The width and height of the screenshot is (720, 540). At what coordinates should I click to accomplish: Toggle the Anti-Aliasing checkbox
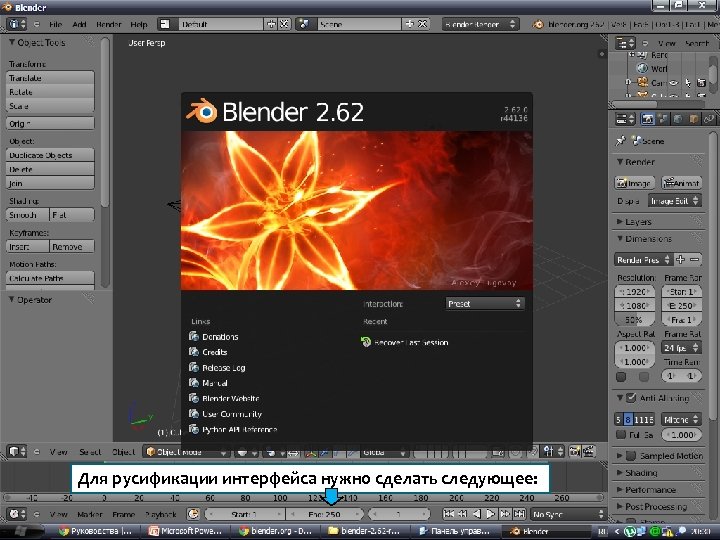(x=631, y=398)
